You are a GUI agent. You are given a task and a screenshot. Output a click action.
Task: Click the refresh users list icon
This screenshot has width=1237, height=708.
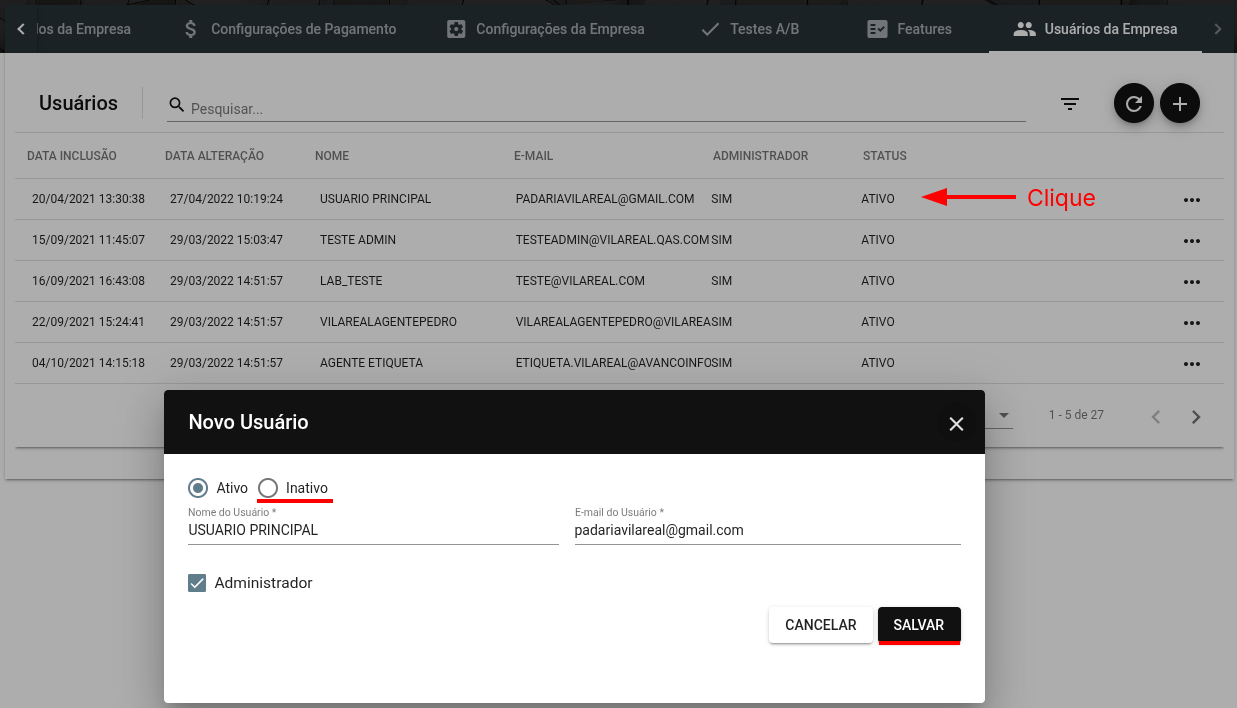click(x=1133, y=104)
